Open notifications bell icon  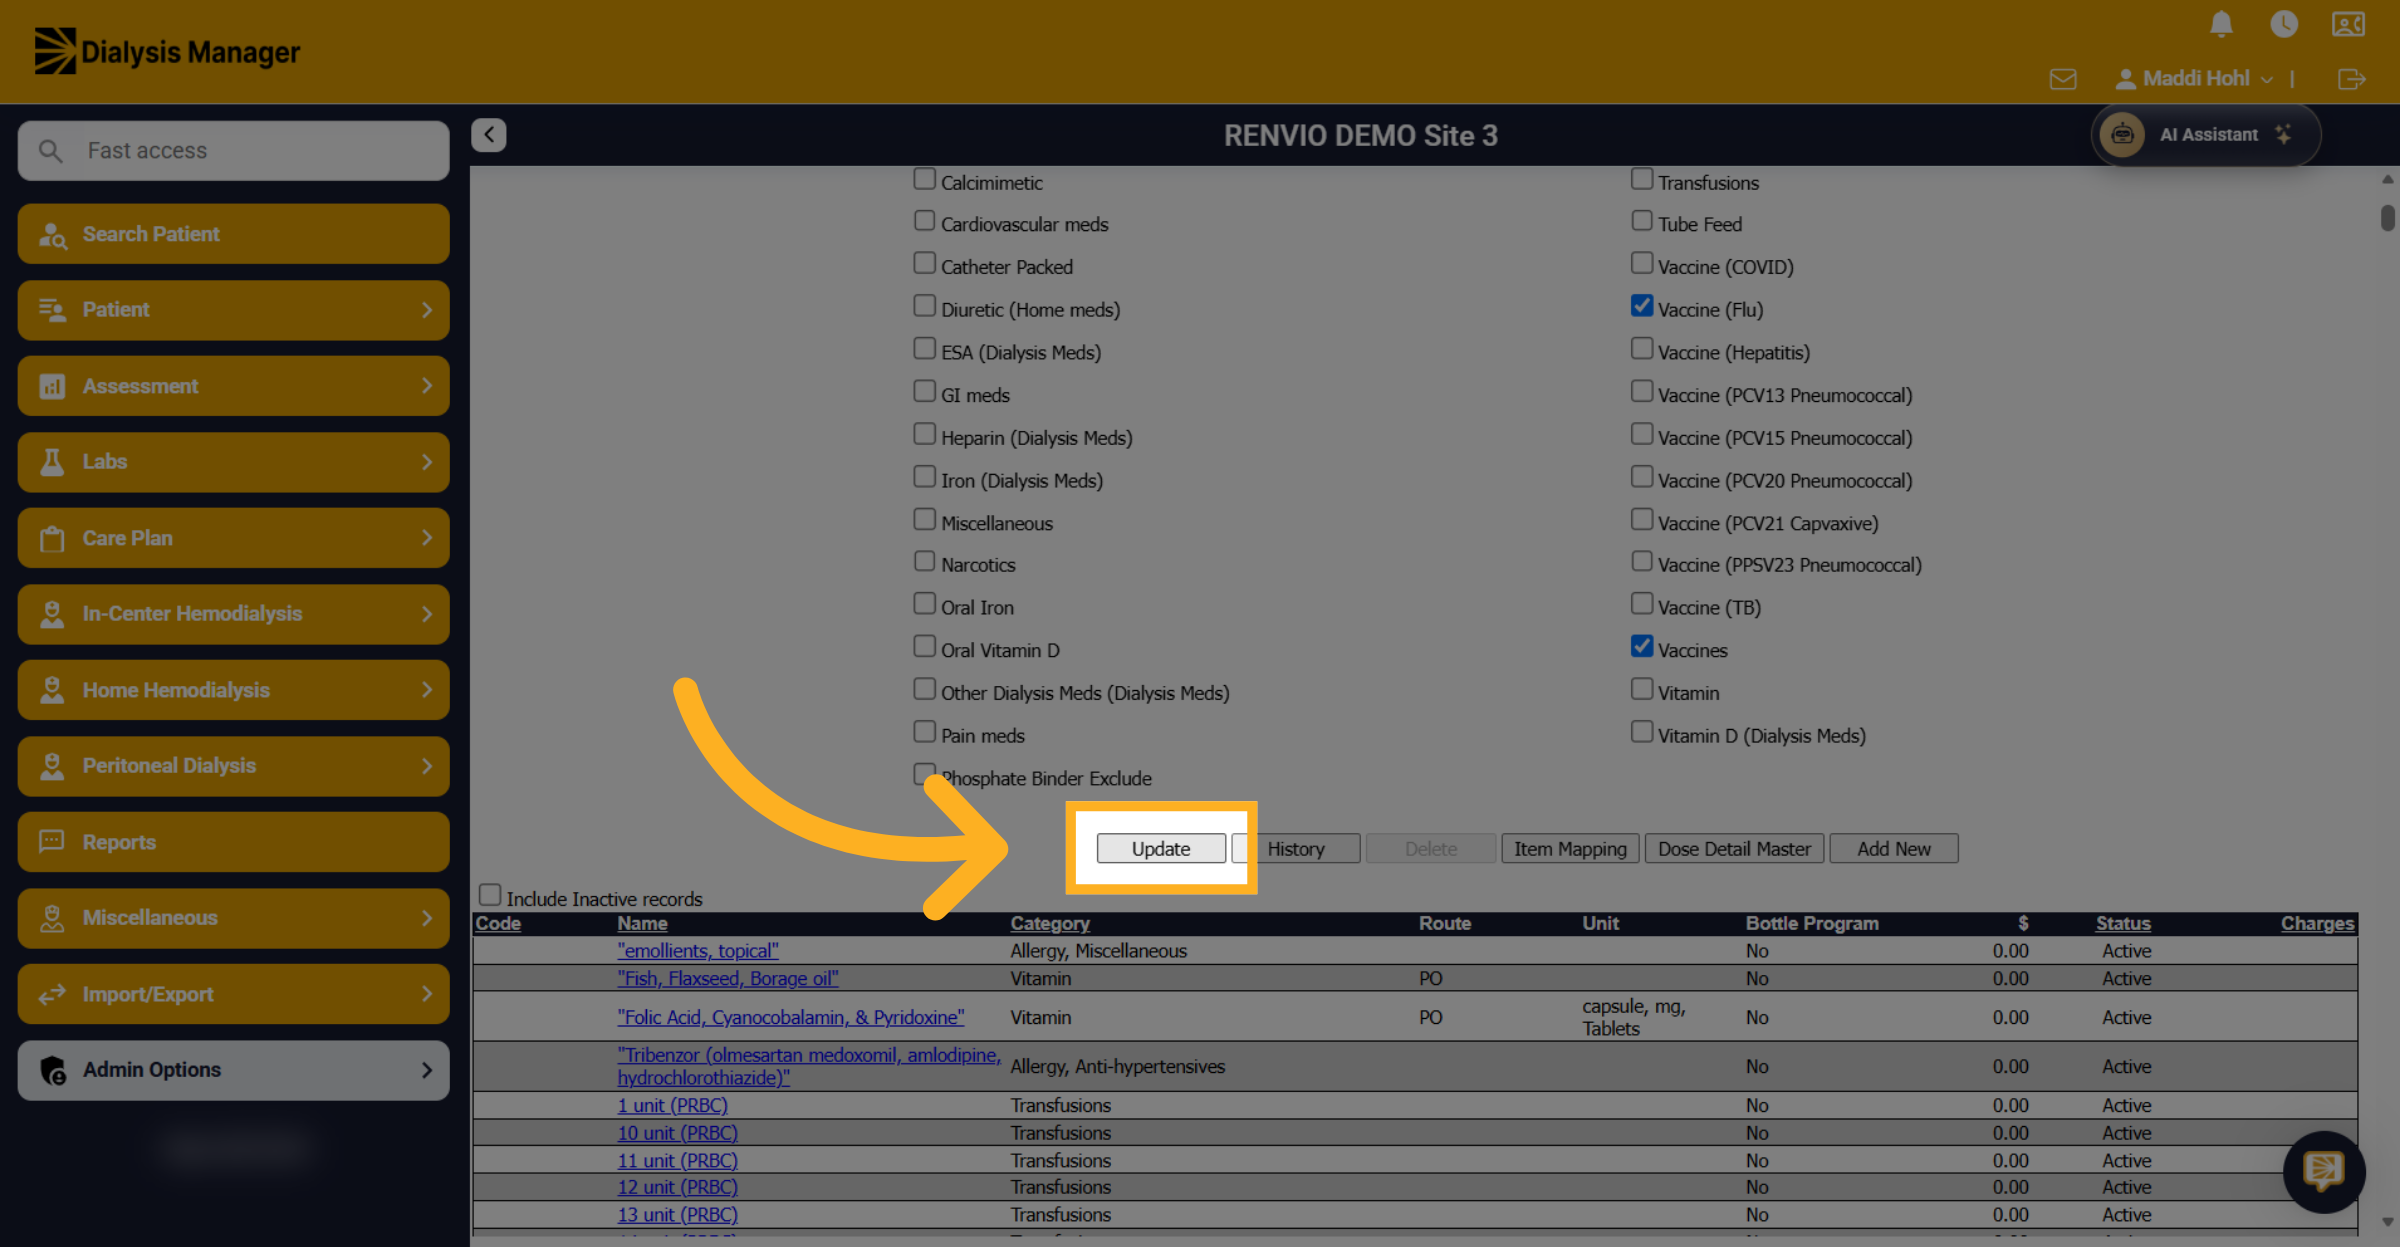pos(2221,24)
